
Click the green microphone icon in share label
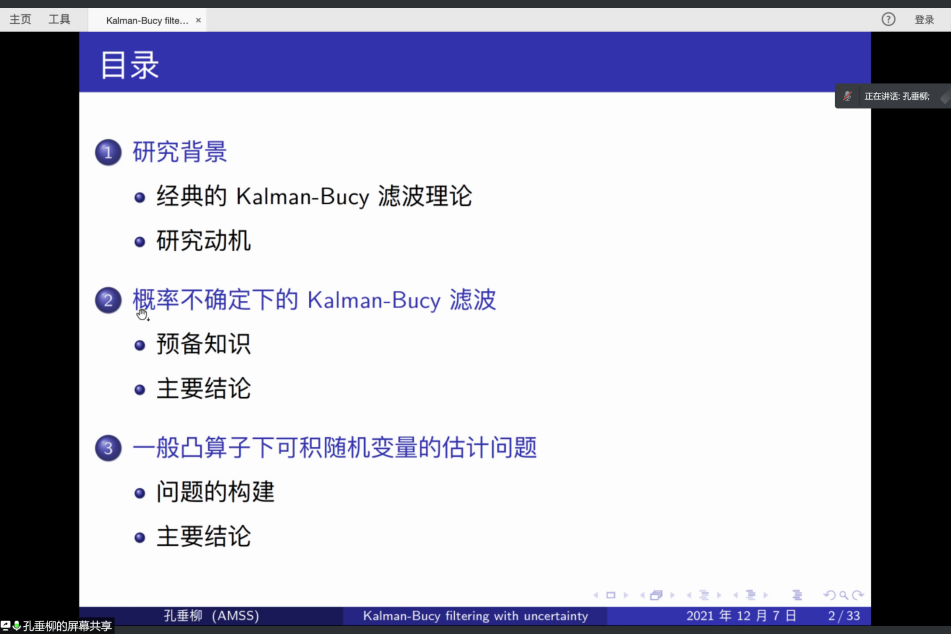[x=17, y=626]
